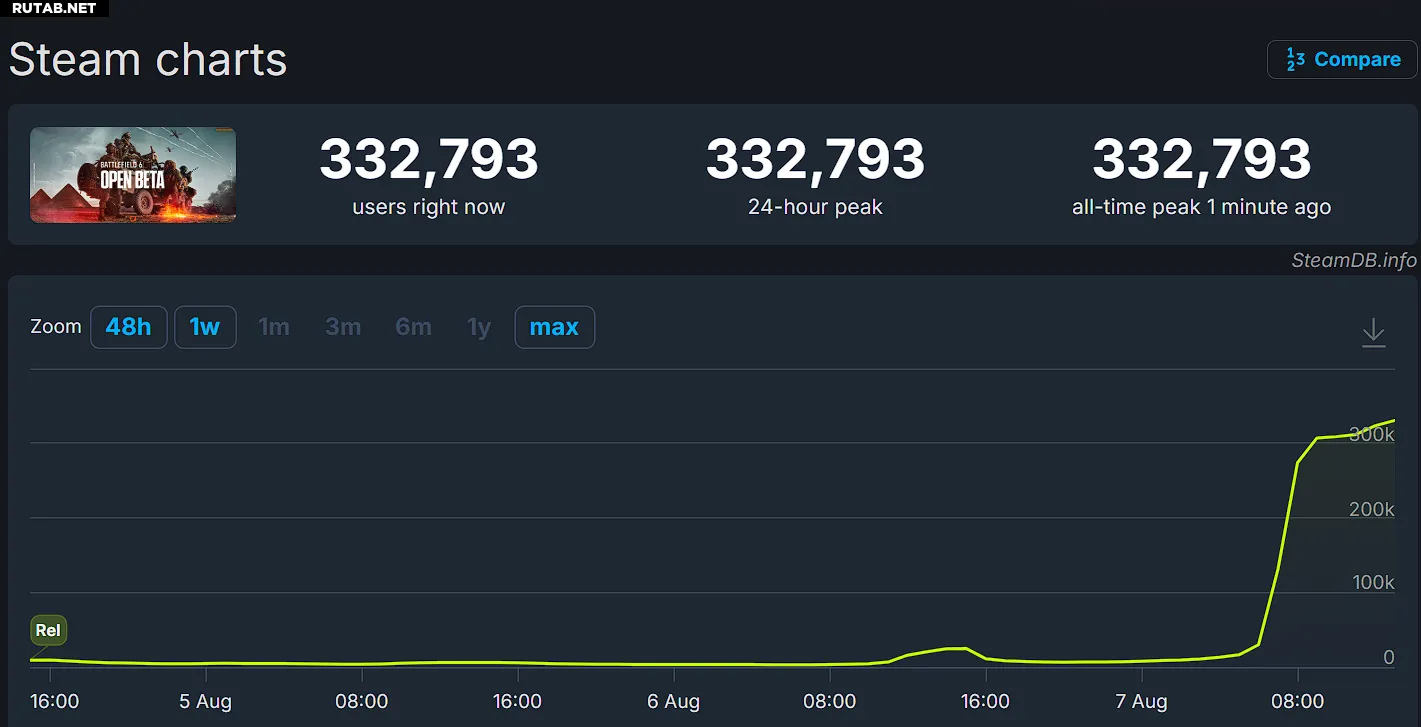Click the 100k y-axis label
This screenshot has width=1421, height=727.
pos(1371,582)
